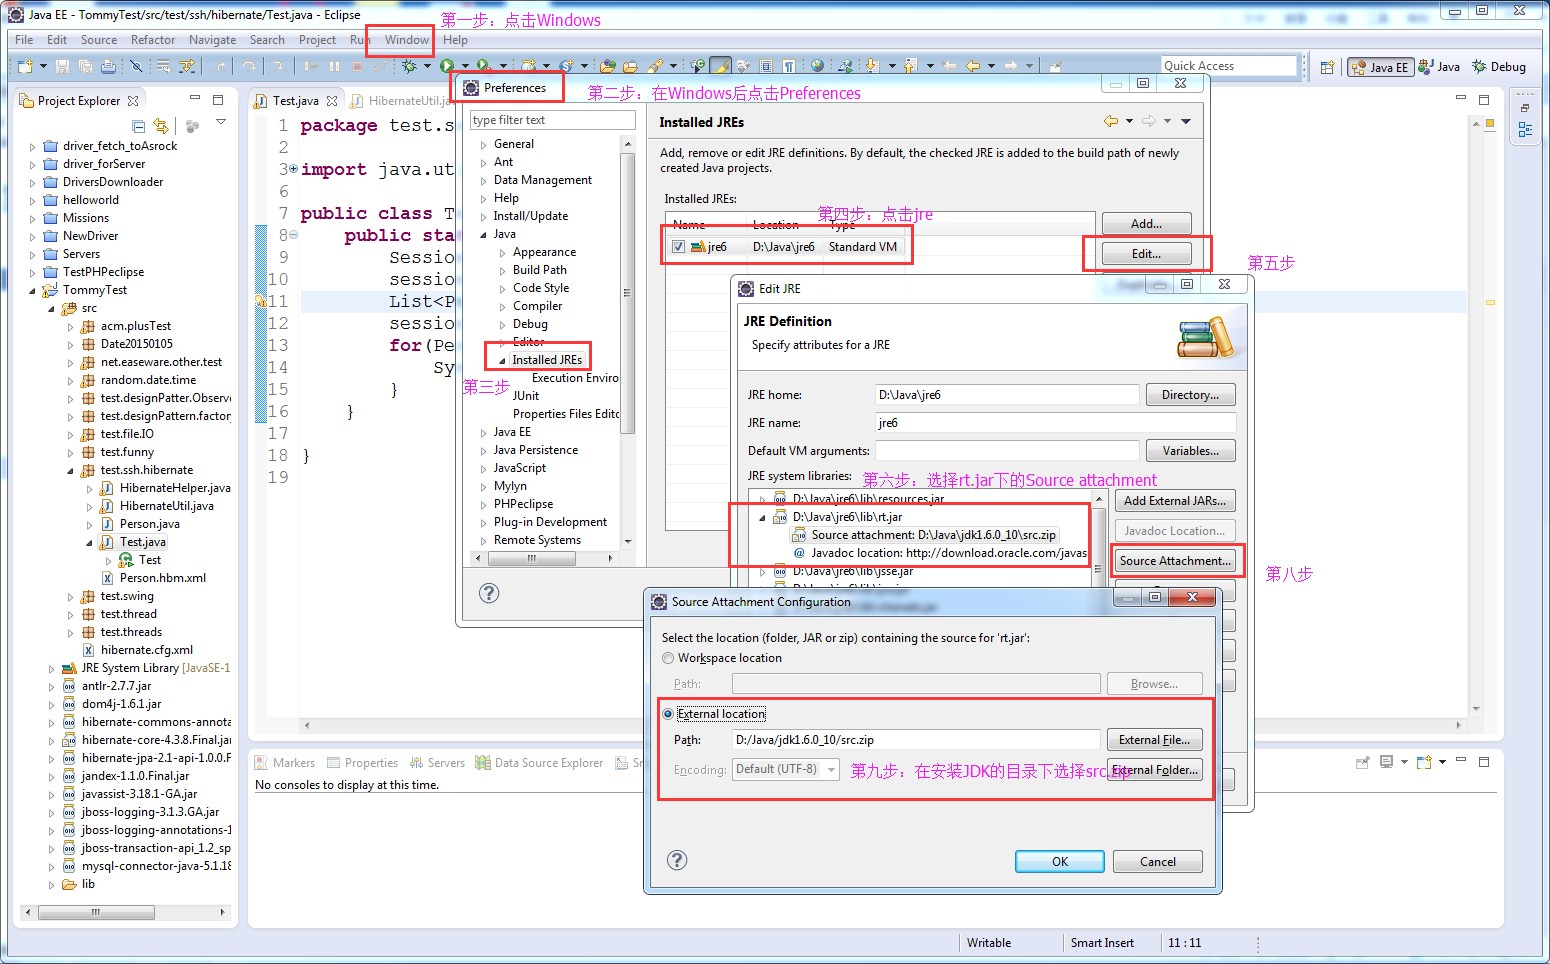The image size is (1550, 964).
Task: Open the Navigate menu
Action: tap(213, 40)
